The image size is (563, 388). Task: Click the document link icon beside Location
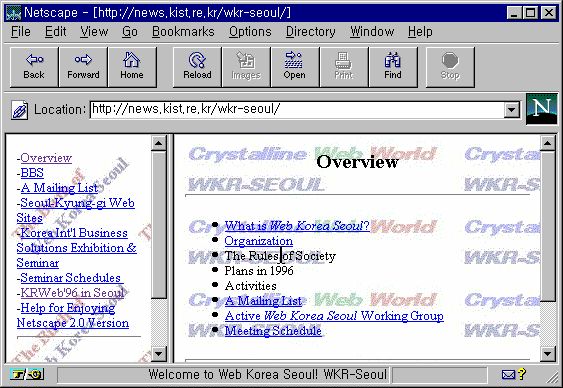(19, 110)
